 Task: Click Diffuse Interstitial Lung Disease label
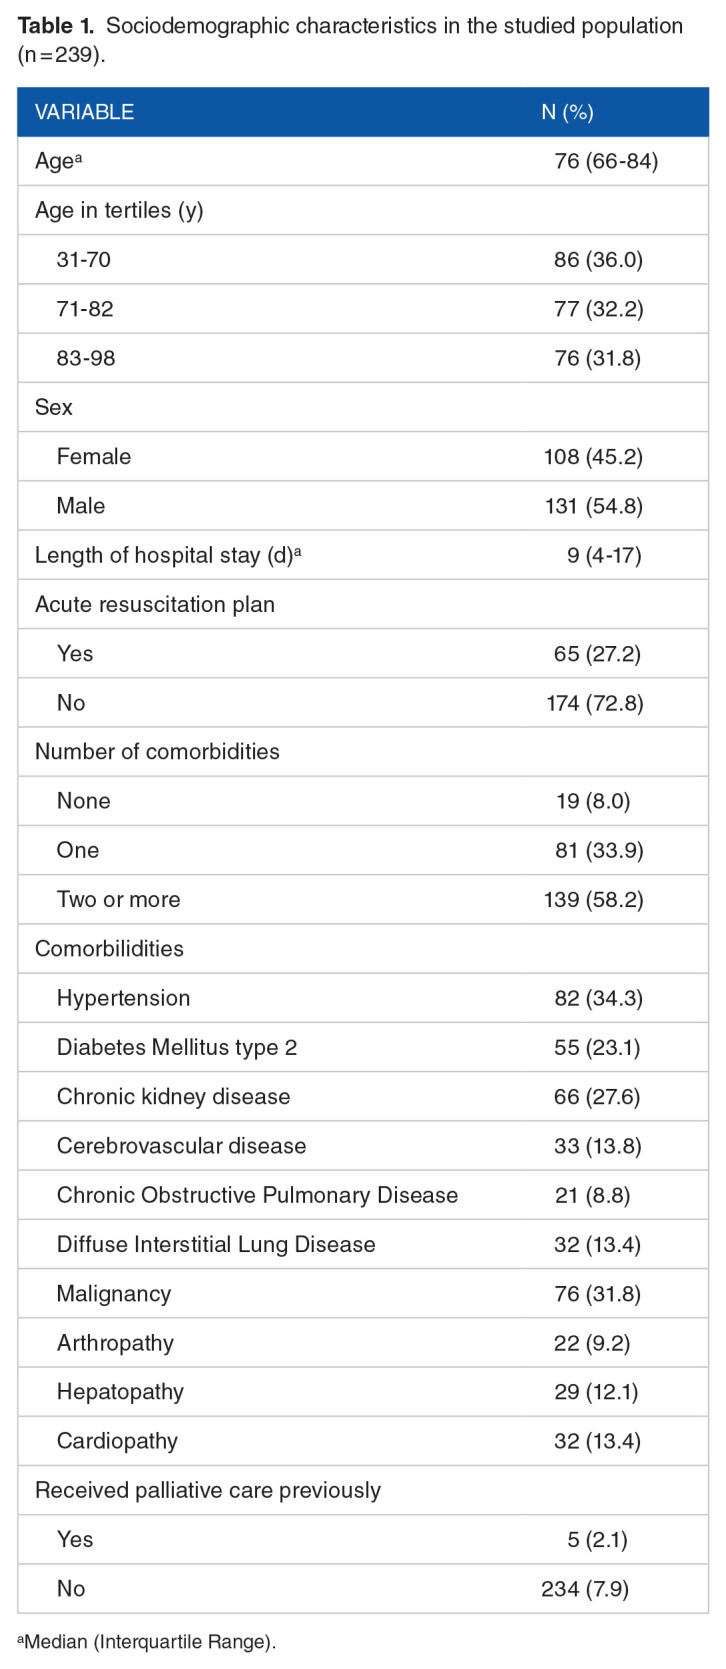tap(216, 1244)
